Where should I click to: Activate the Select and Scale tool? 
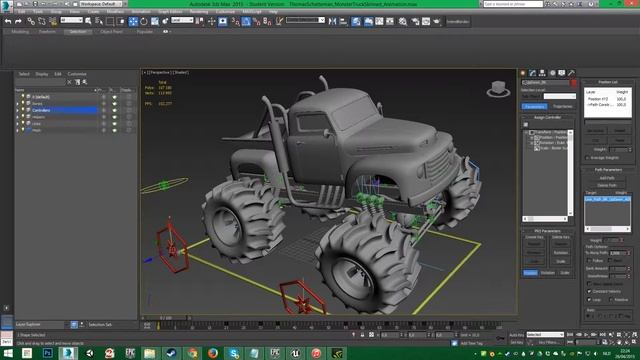point(155,21)
